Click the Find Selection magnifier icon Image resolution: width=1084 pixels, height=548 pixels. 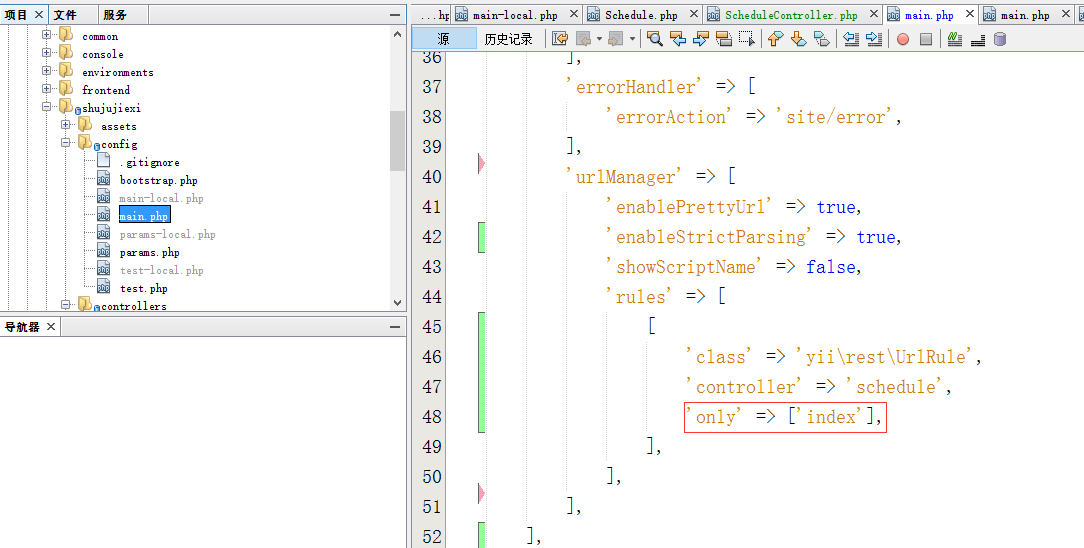pyautogui.click(x=654, y=39)
